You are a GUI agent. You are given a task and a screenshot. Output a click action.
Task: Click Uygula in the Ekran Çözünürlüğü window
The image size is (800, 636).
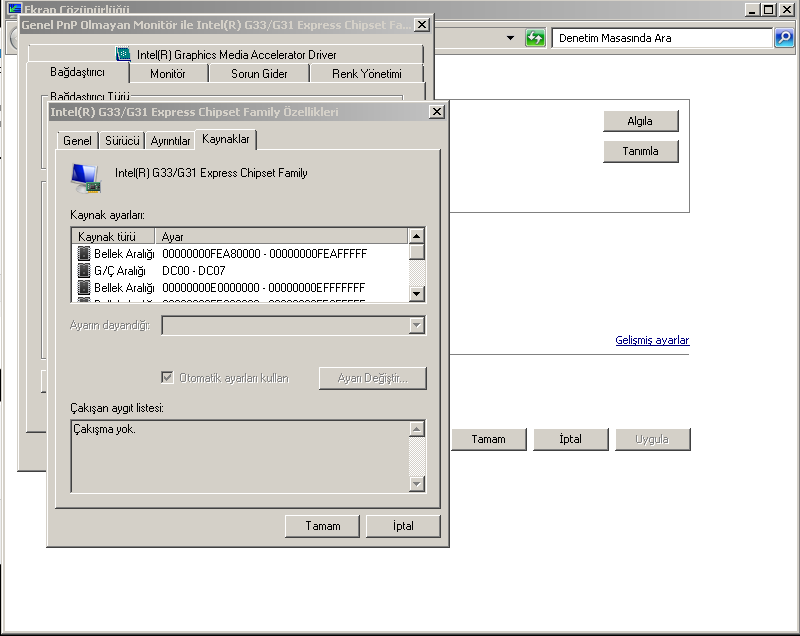click(653, 439)
